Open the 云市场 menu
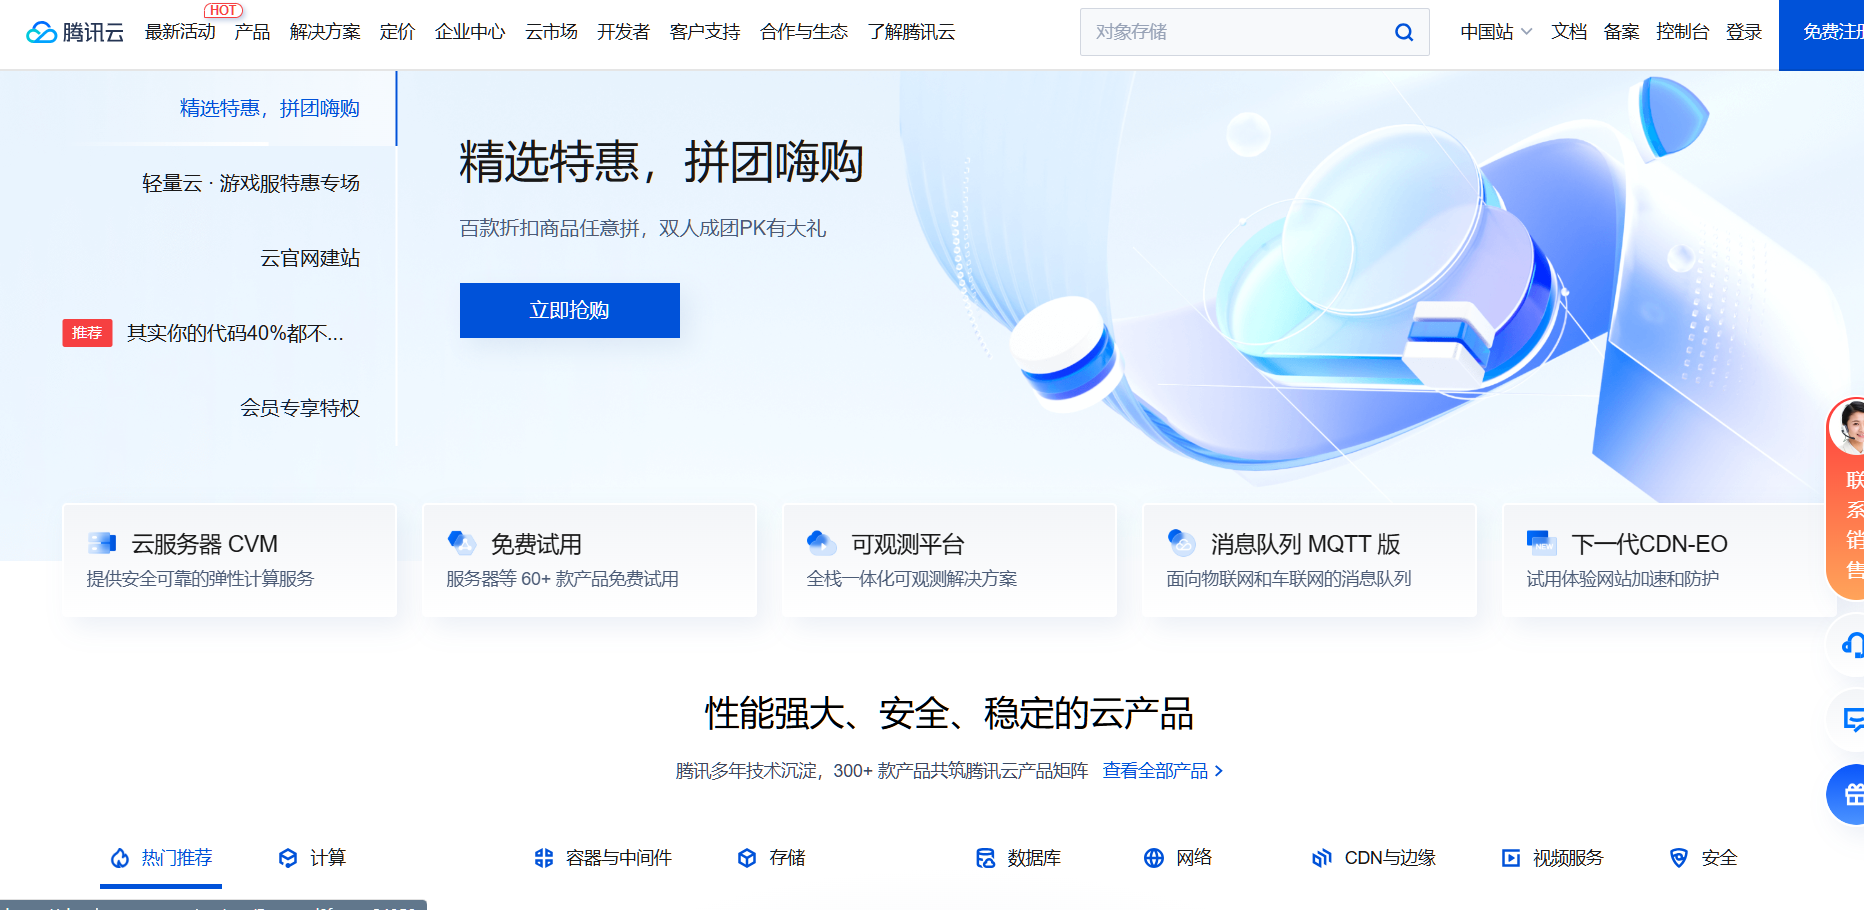1864x910 pixels. pyautogui.click(x=551, y=32)
